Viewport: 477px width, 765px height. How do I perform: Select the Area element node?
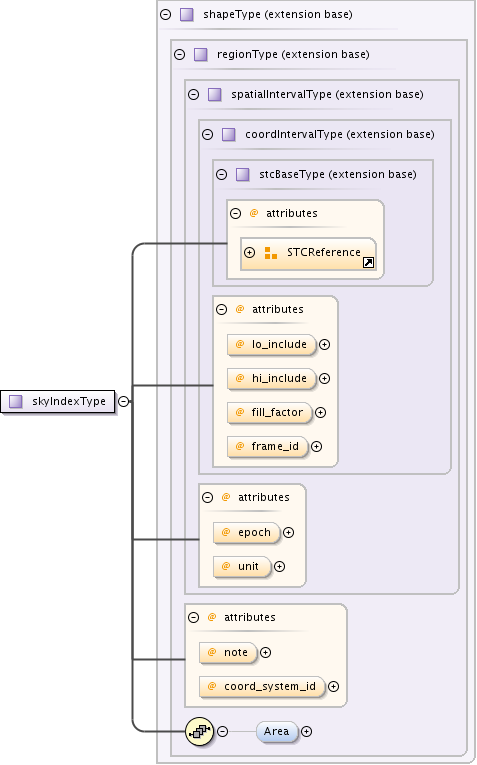(x=277, y=732)
